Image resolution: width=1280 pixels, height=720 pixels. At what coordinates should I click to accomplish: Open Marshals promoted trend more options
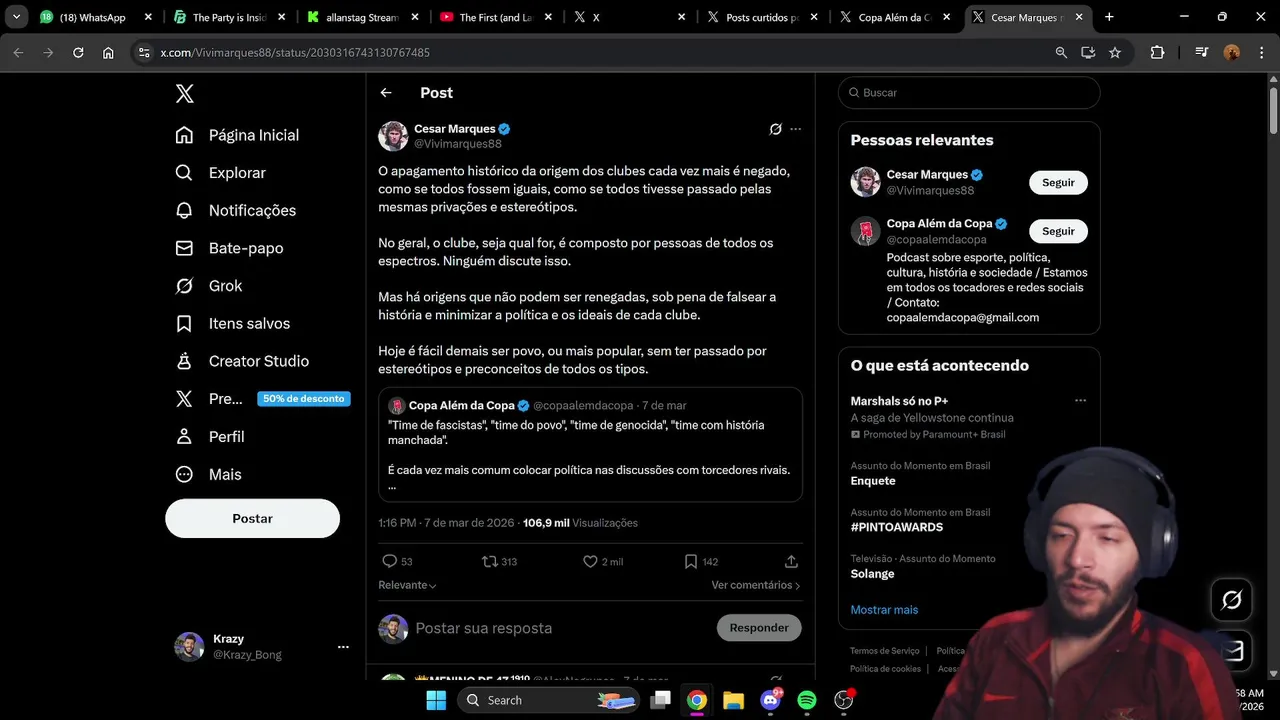[x=1080, y=400]
